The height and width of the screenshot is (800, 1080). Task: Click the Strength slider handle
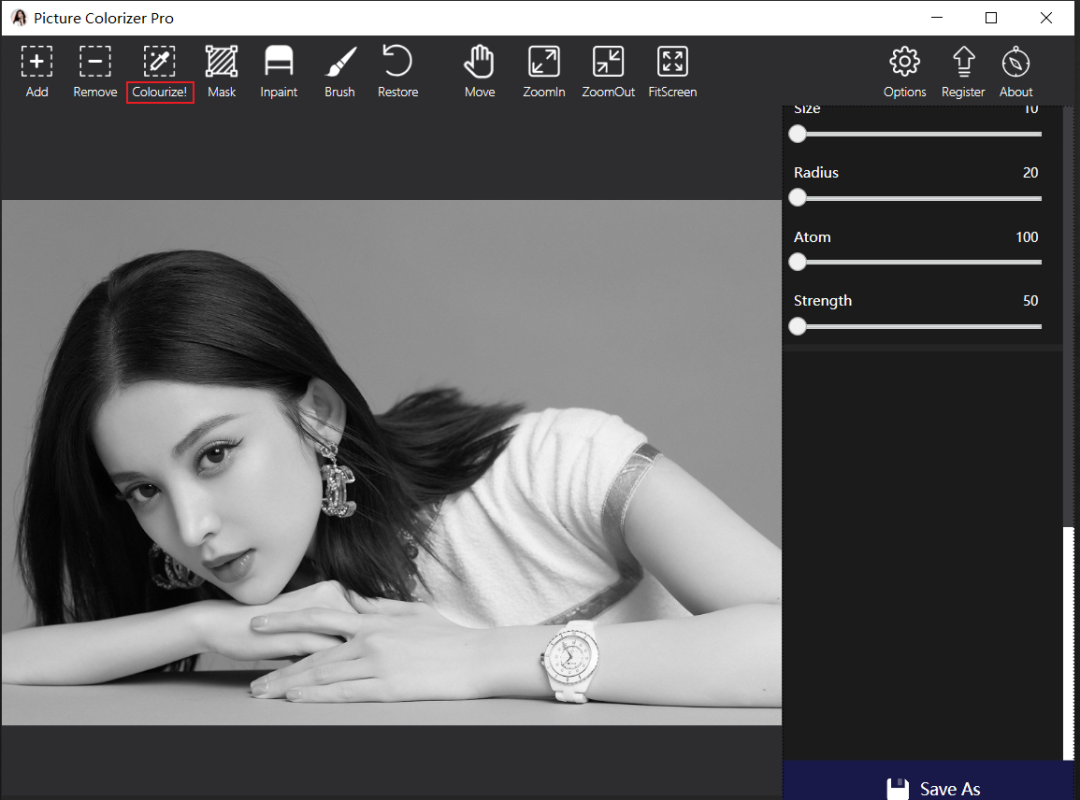coord(798,326)
